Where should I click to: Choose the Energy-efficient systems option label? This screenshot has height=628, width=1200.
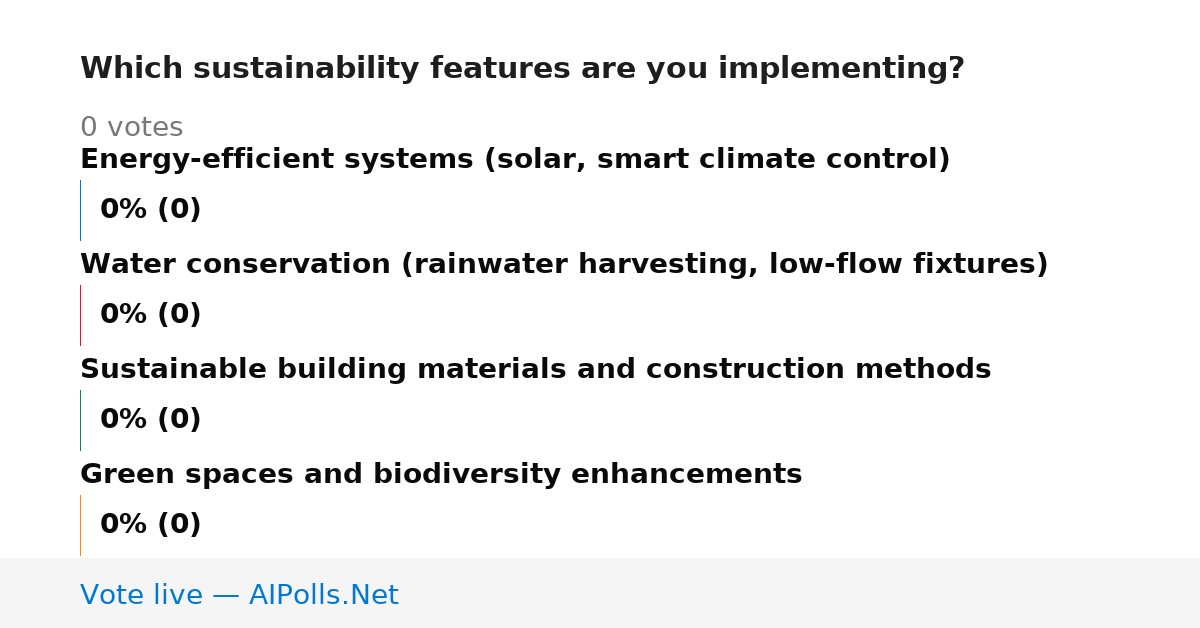[515, 160]
